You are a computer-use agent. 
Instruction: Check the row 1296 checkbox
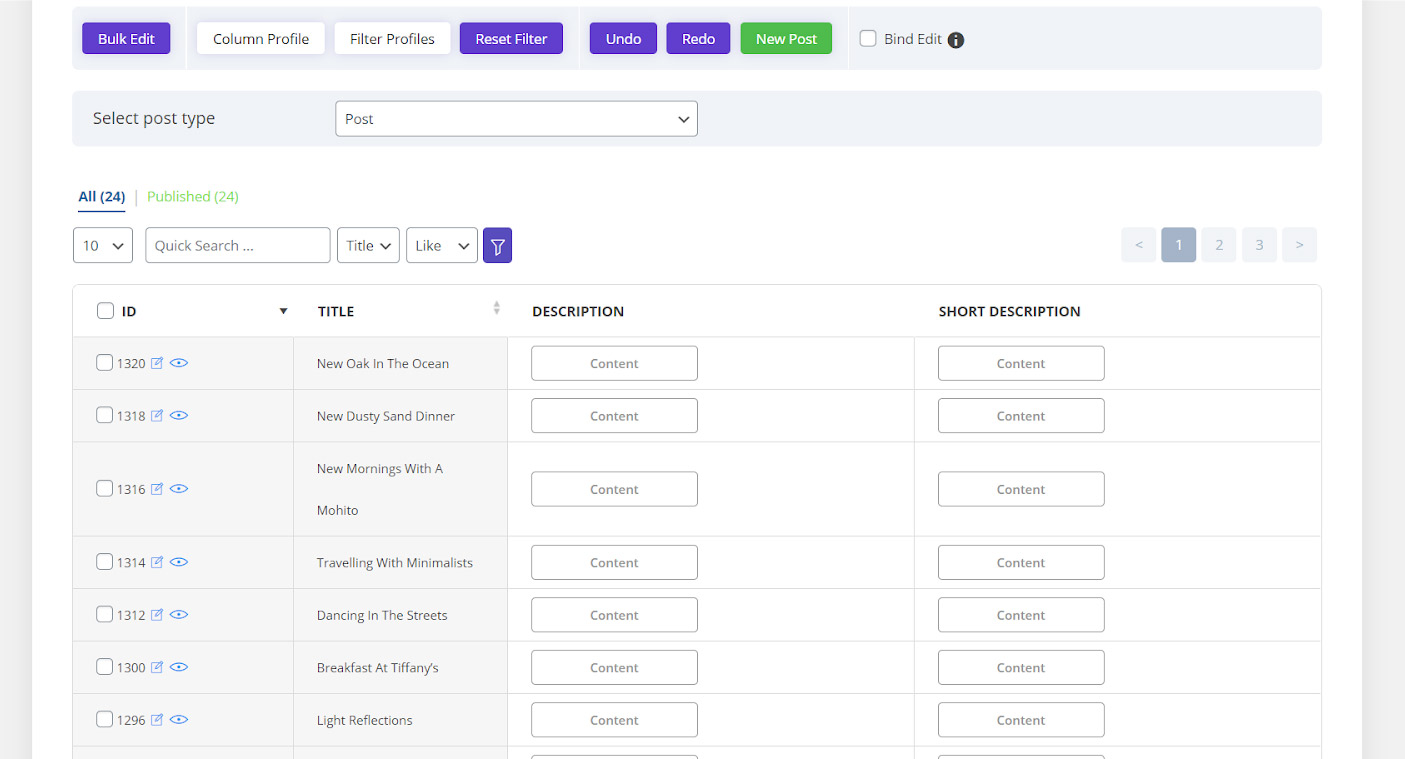[104, 718]
